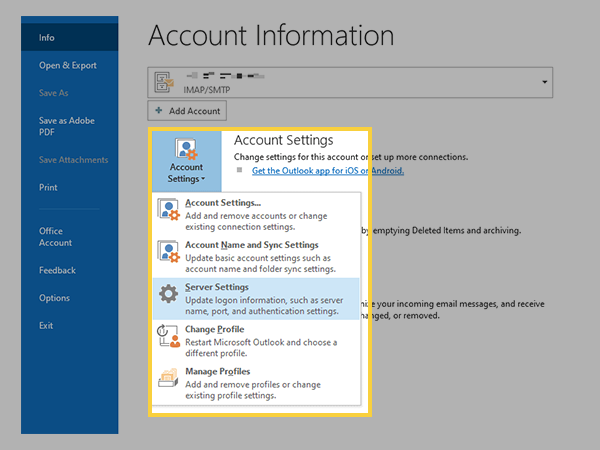The image size is (600, 450).
Task: Click the Account Settings person-gear icon on button
Action: (186, 149)
